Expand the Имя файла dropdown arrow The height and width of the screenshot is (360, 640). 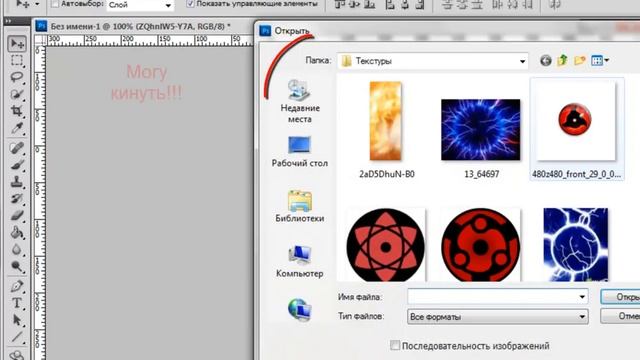point(582,297)
